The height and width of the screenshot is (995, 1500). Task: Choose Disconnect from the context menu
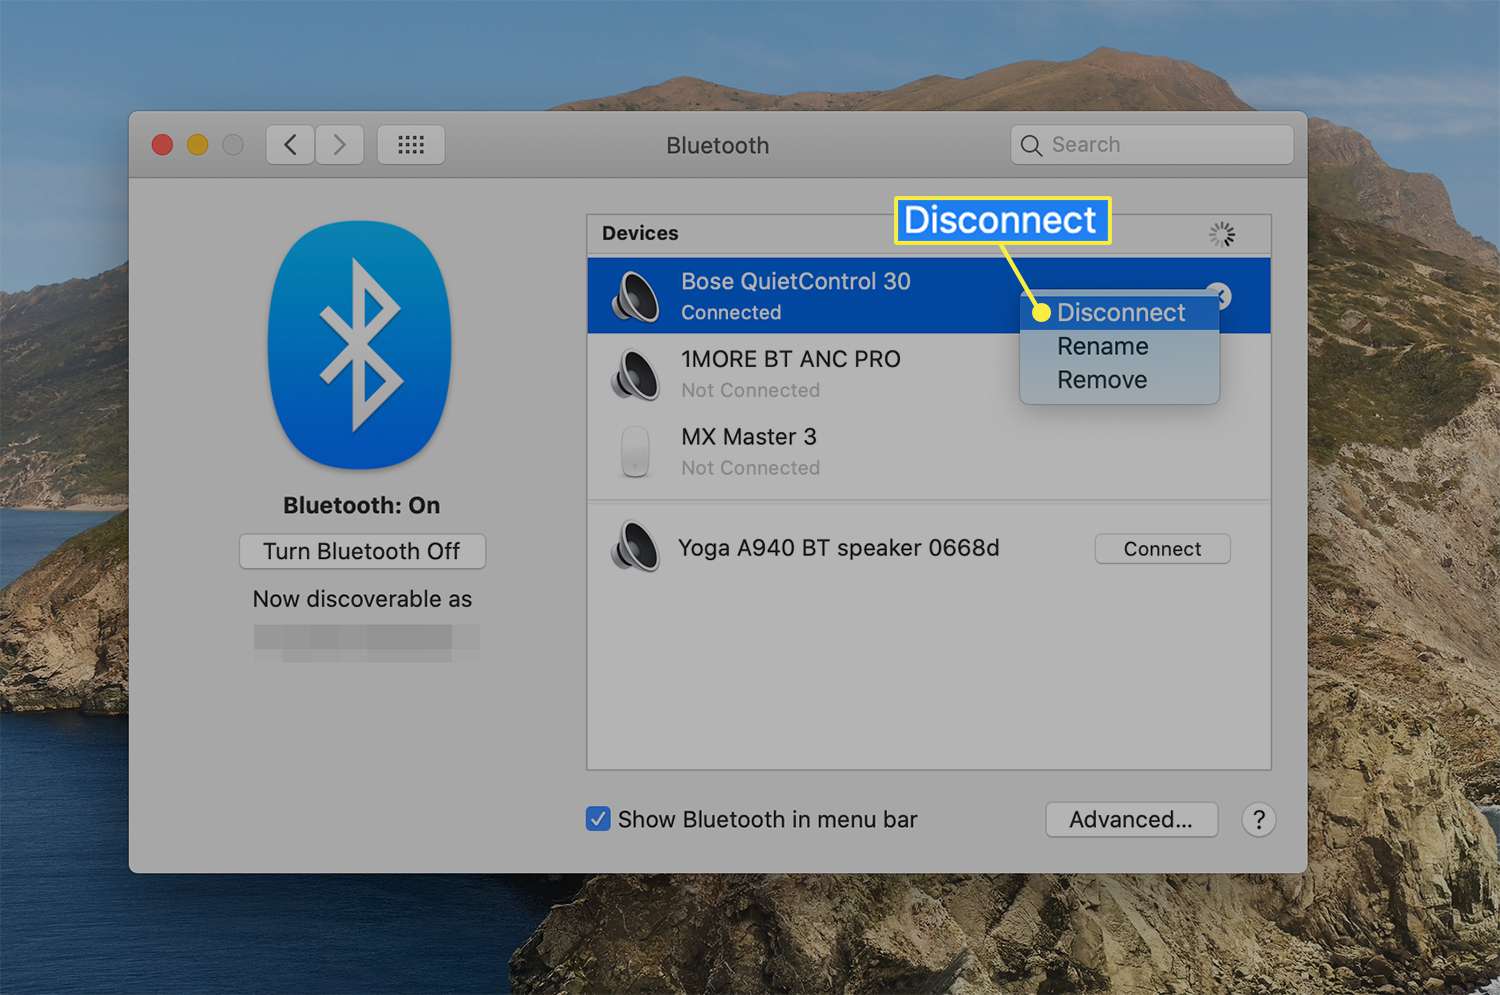pyautogui.click(x=1120, y=313)
